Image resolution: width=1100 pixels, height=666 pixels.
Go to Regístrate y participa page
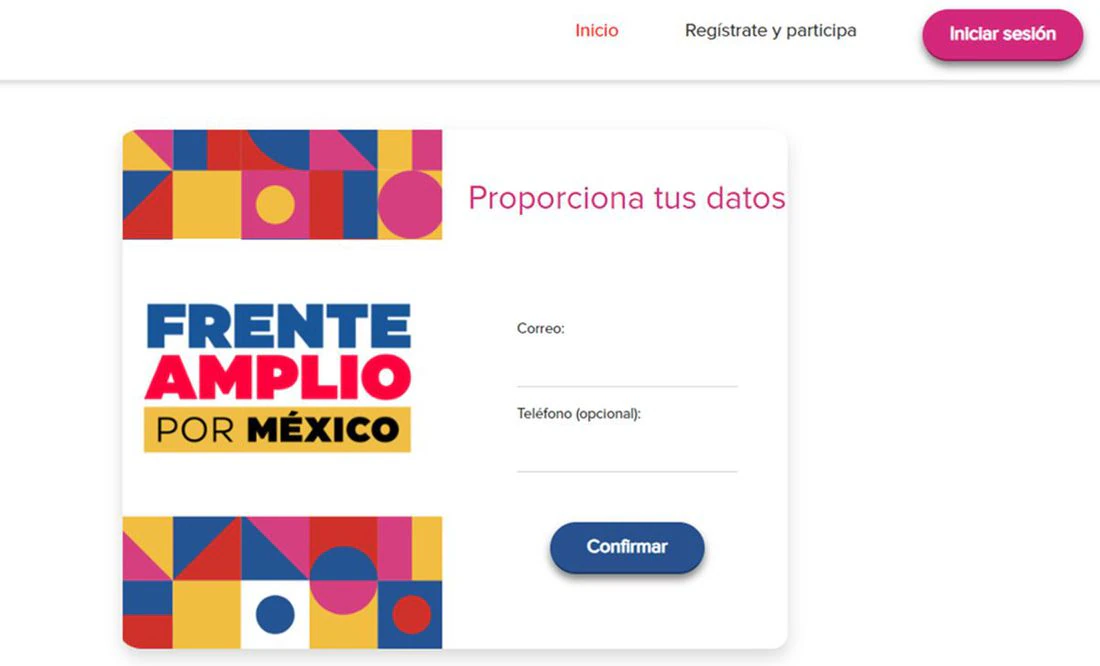click(770, 30)
